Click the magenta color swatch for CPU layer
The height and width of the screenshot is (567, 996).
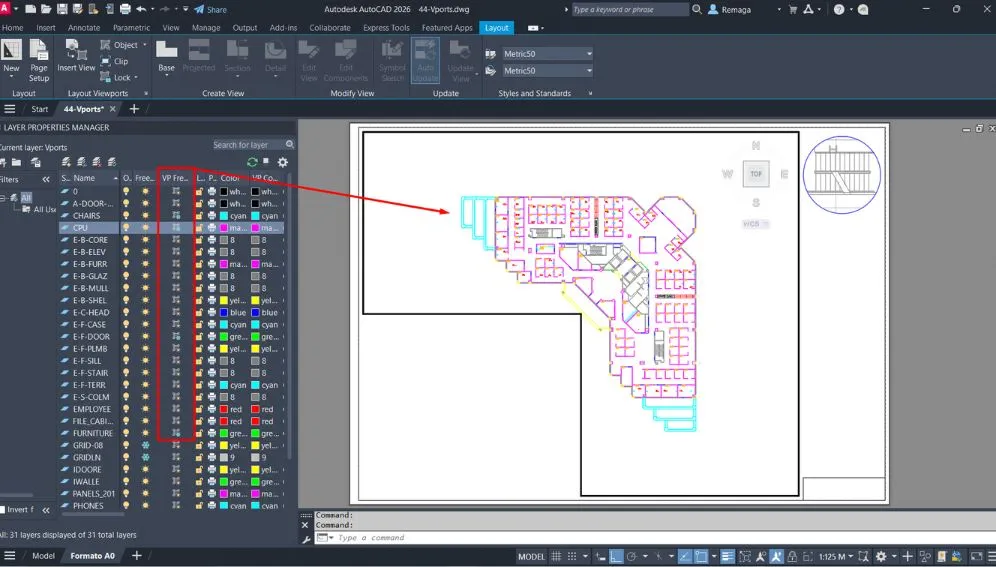pos(226,228)
